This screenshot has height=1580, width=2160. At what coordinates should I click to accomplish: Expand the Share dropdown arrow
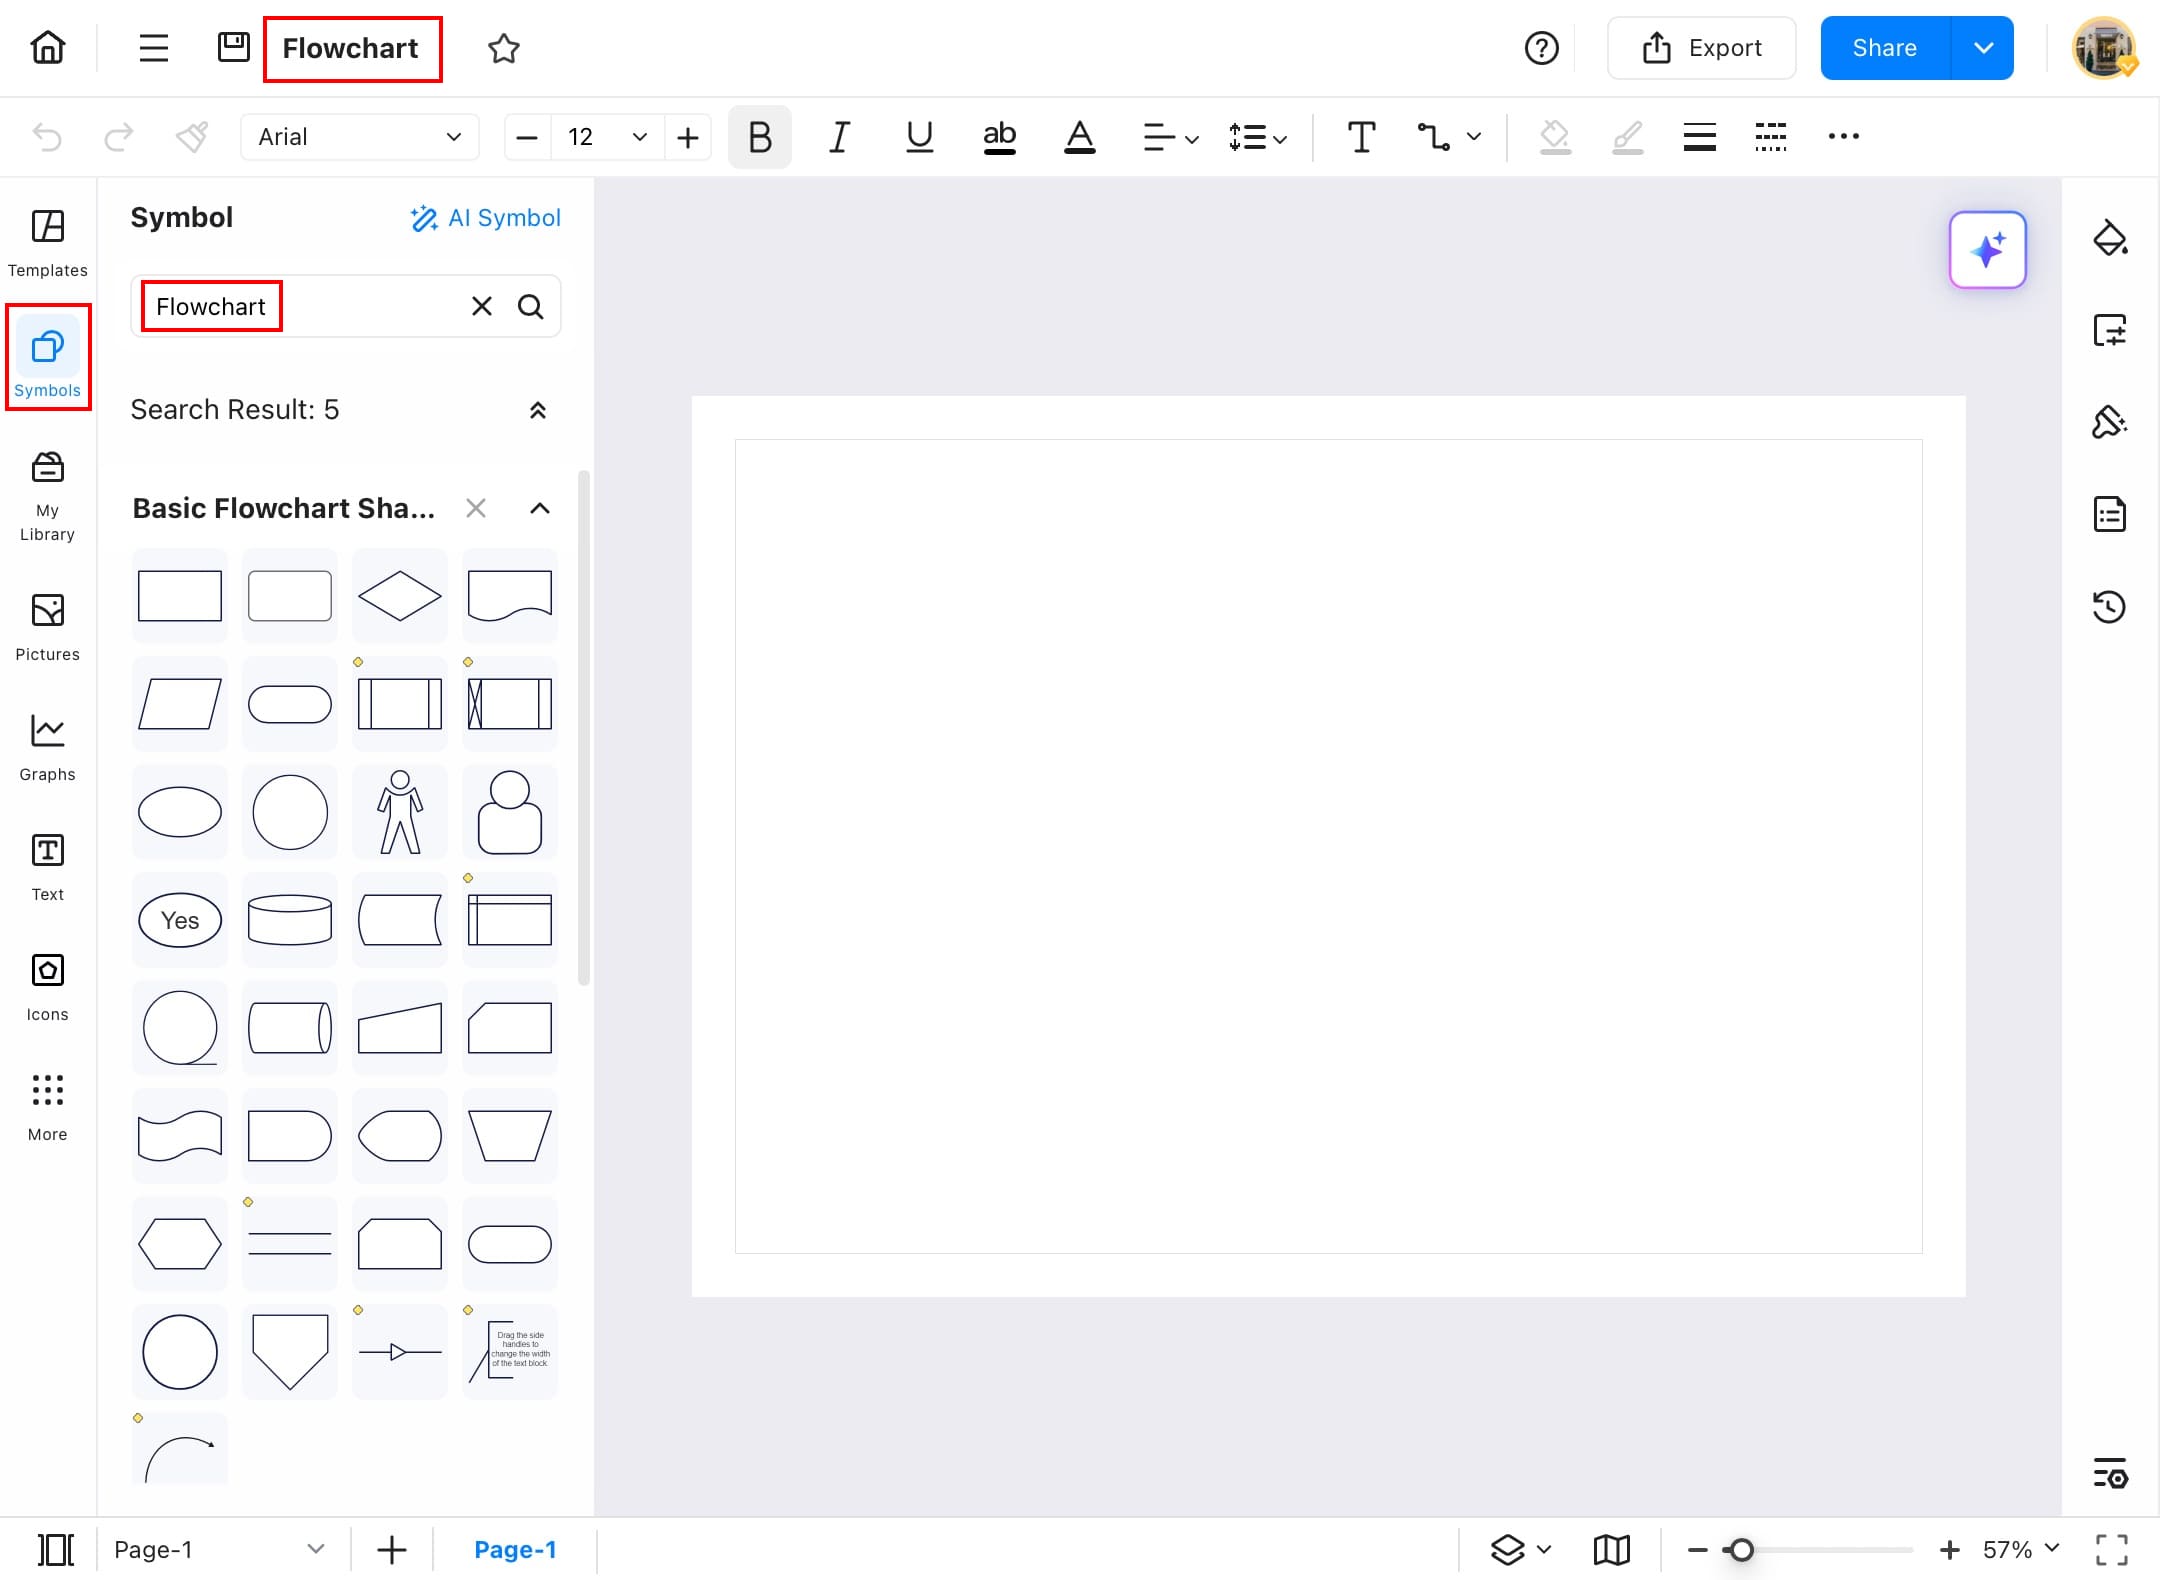click(x=1983, y=48)
